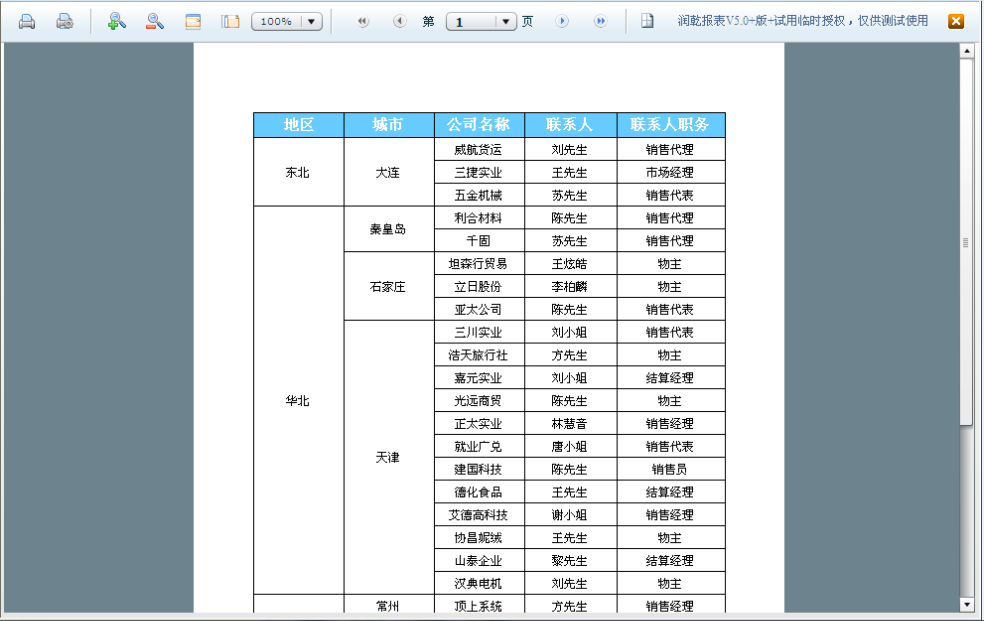Click the 联系人职务 column header
Viewport: 984px width, 621px height.
tap(671, 125)
